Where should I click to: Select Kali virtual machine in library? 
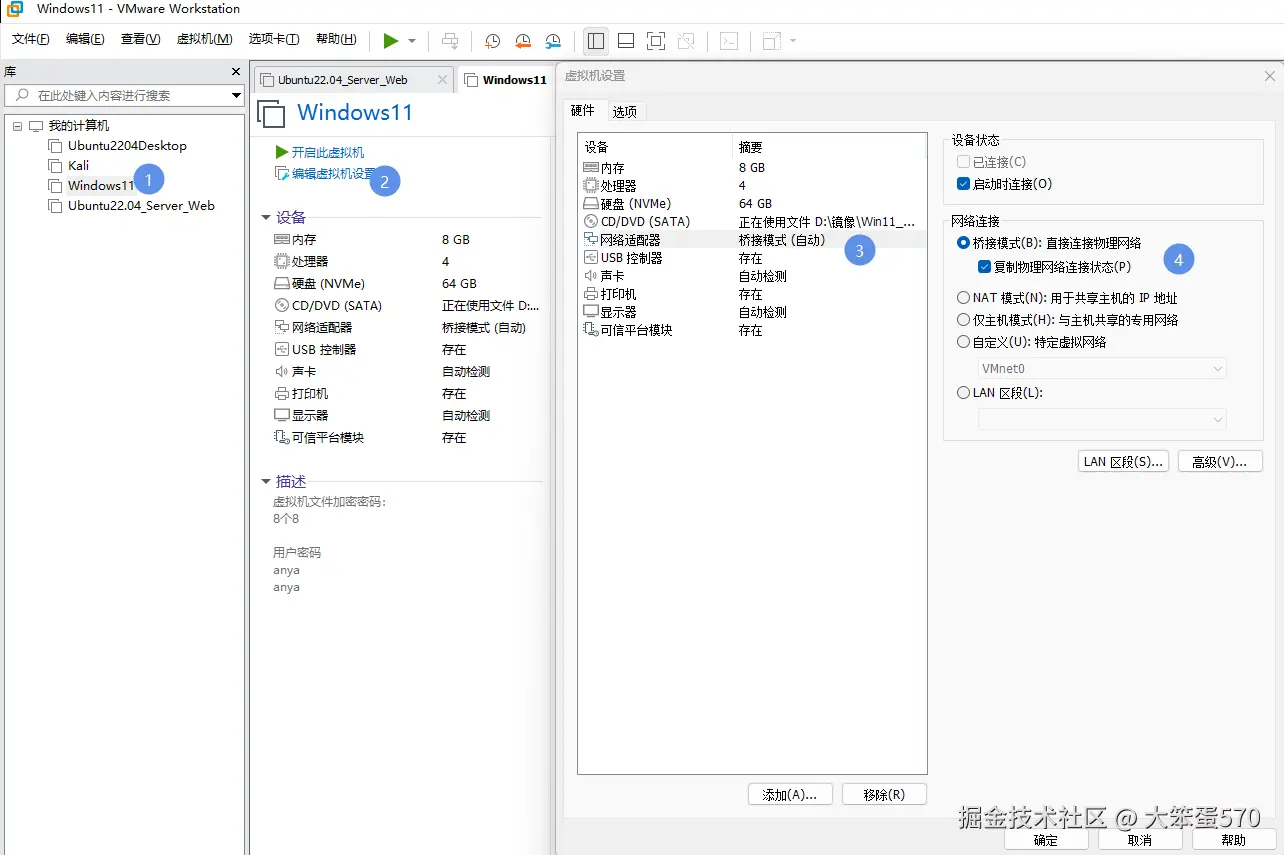78,166
